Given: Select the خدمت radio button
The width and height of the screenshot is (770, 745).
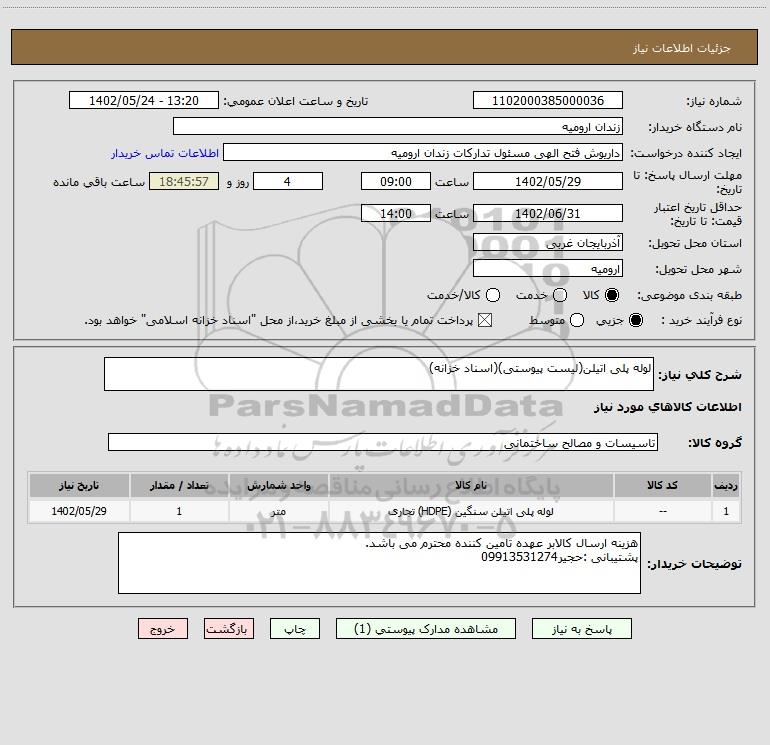Looking at the screenshot, I should click(x=560, y=295).
